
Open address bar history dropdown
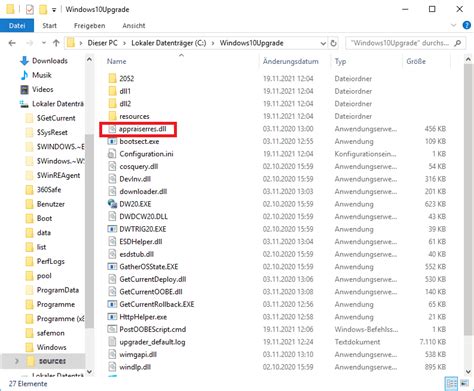pyautogui.click(x=323, y=43)
